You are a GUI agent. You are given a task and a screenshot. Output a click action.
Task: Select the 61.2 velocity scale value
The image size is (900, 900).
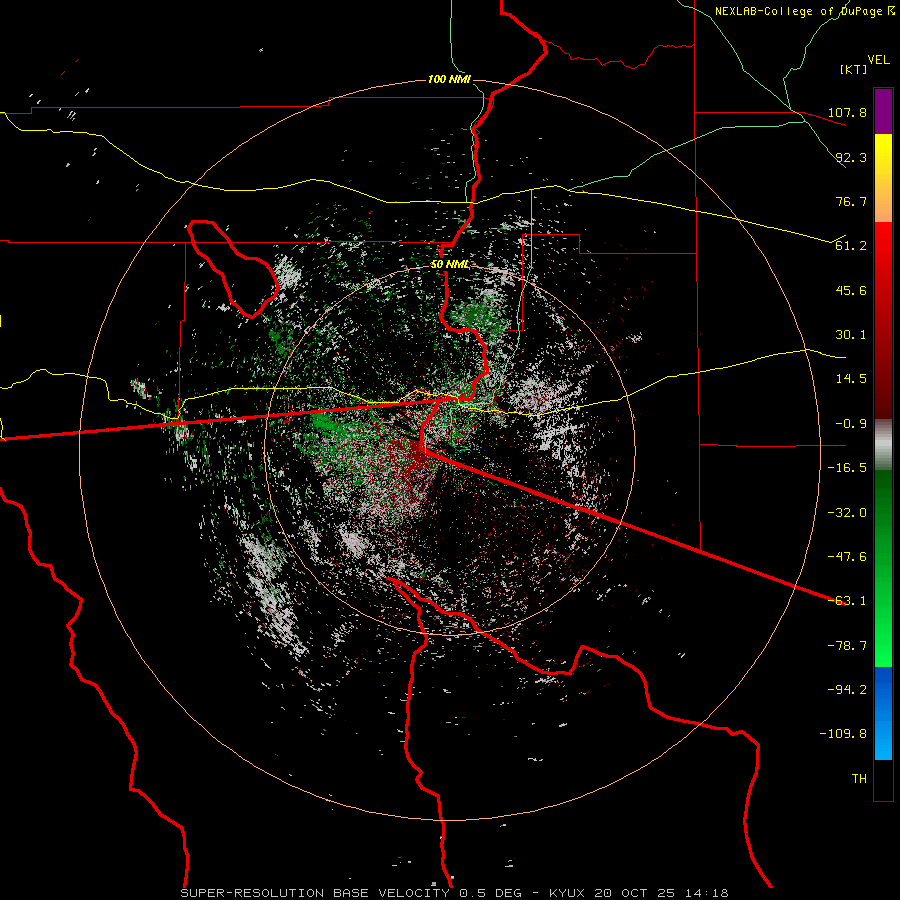(x=851, y=246)
